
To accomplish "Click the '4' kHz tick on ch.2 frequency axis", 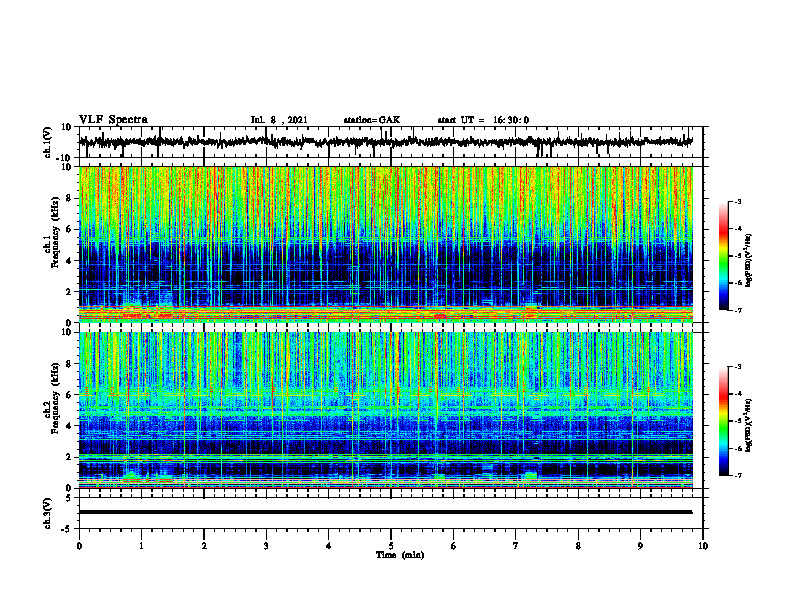I will (x=69, y=426).
